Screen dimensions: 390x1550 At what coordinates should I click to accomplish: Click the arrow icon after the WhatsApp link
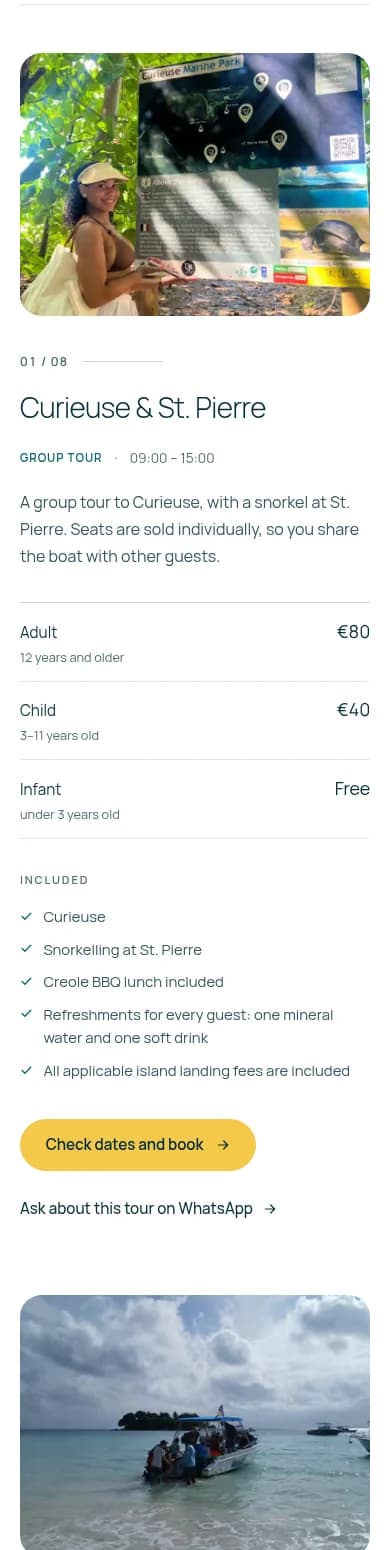[x=270, y=1209]
